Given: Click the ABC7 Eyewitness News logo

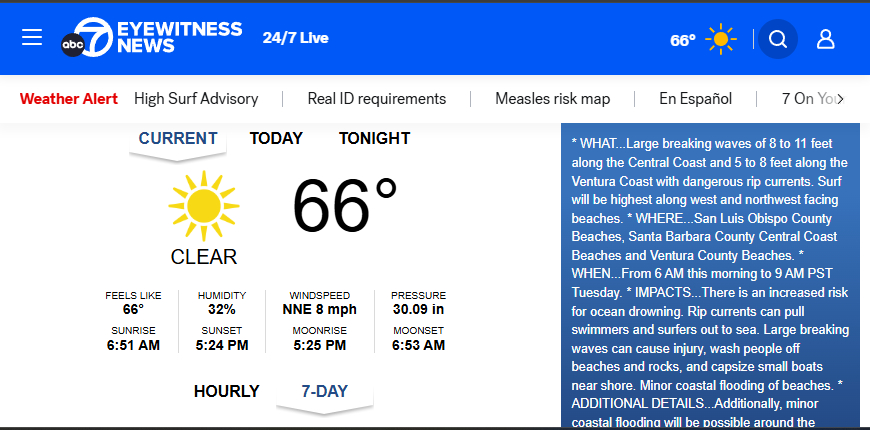Looking at the screenshot, I should (x=151, y=38).
